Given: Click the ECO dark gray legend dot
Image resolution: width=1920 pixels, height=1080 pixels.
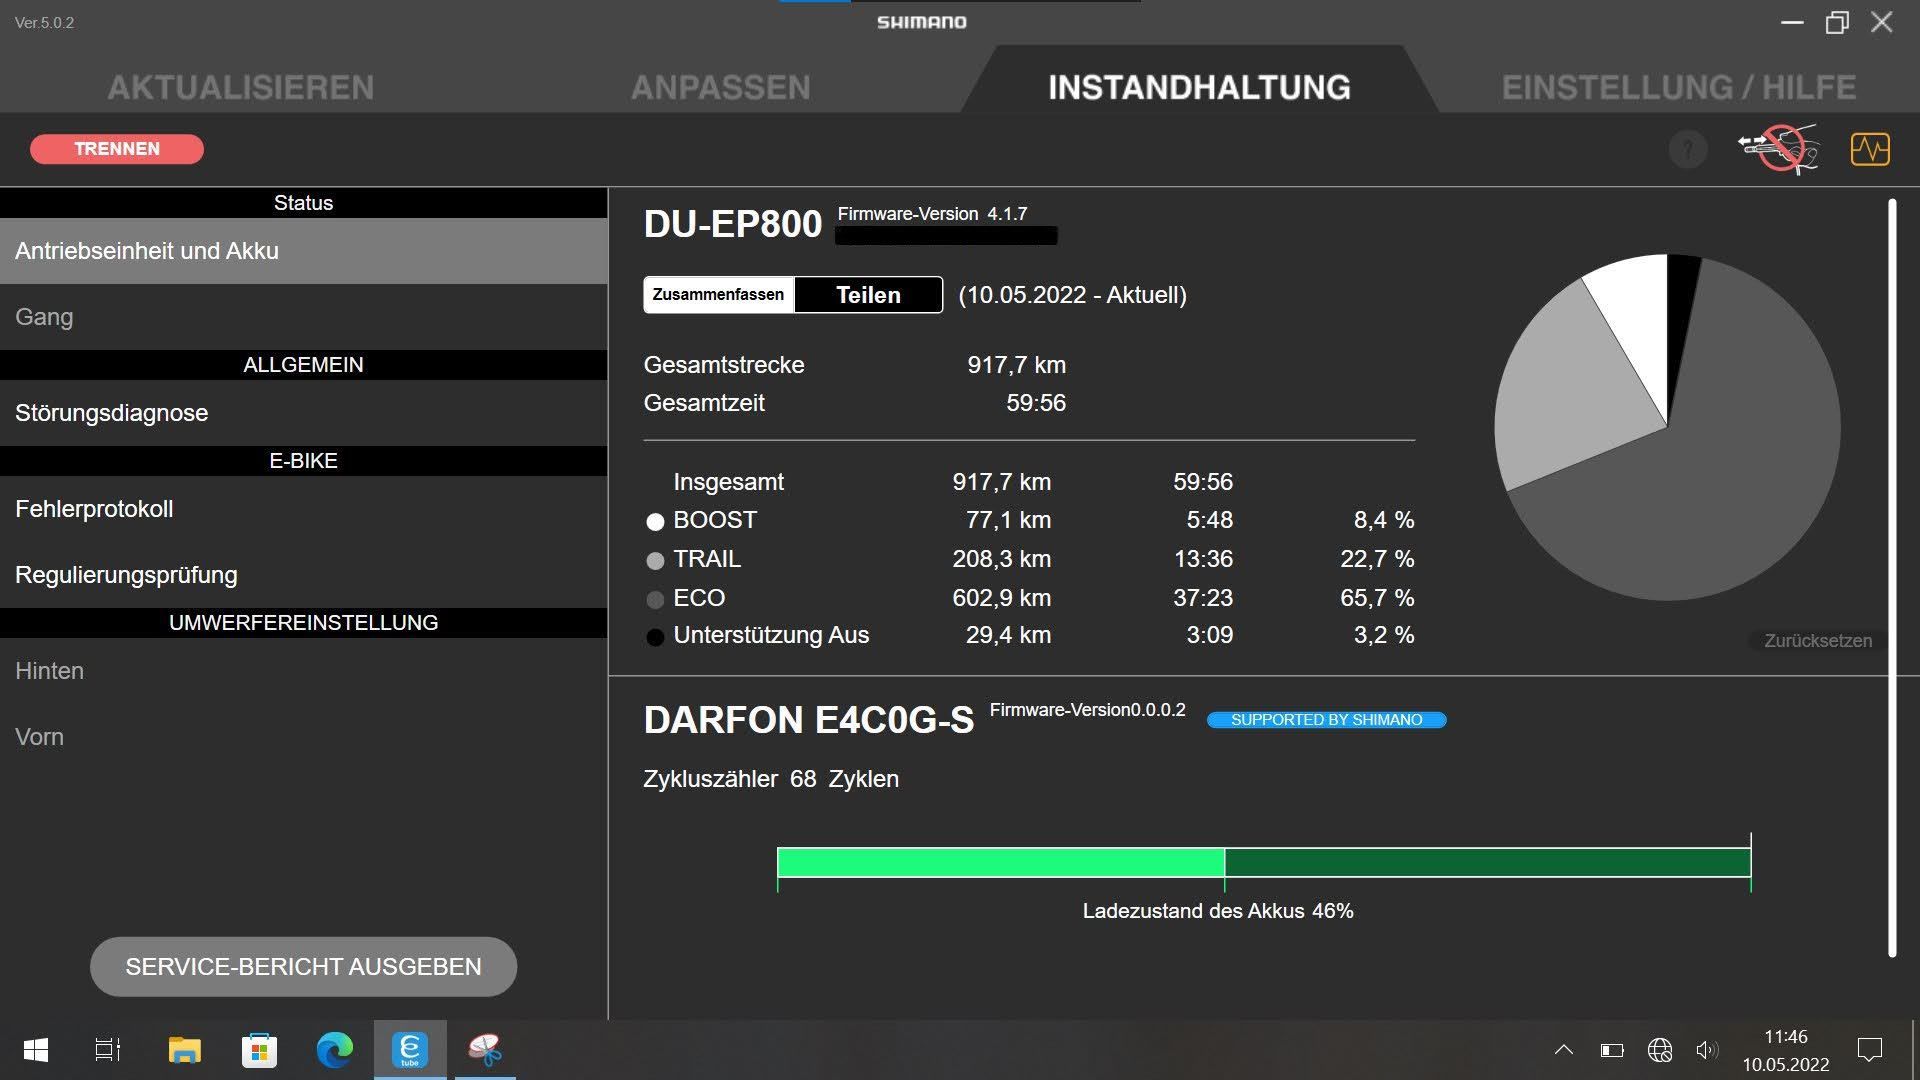Looking at the screenshot, I should tap(655, 600).
